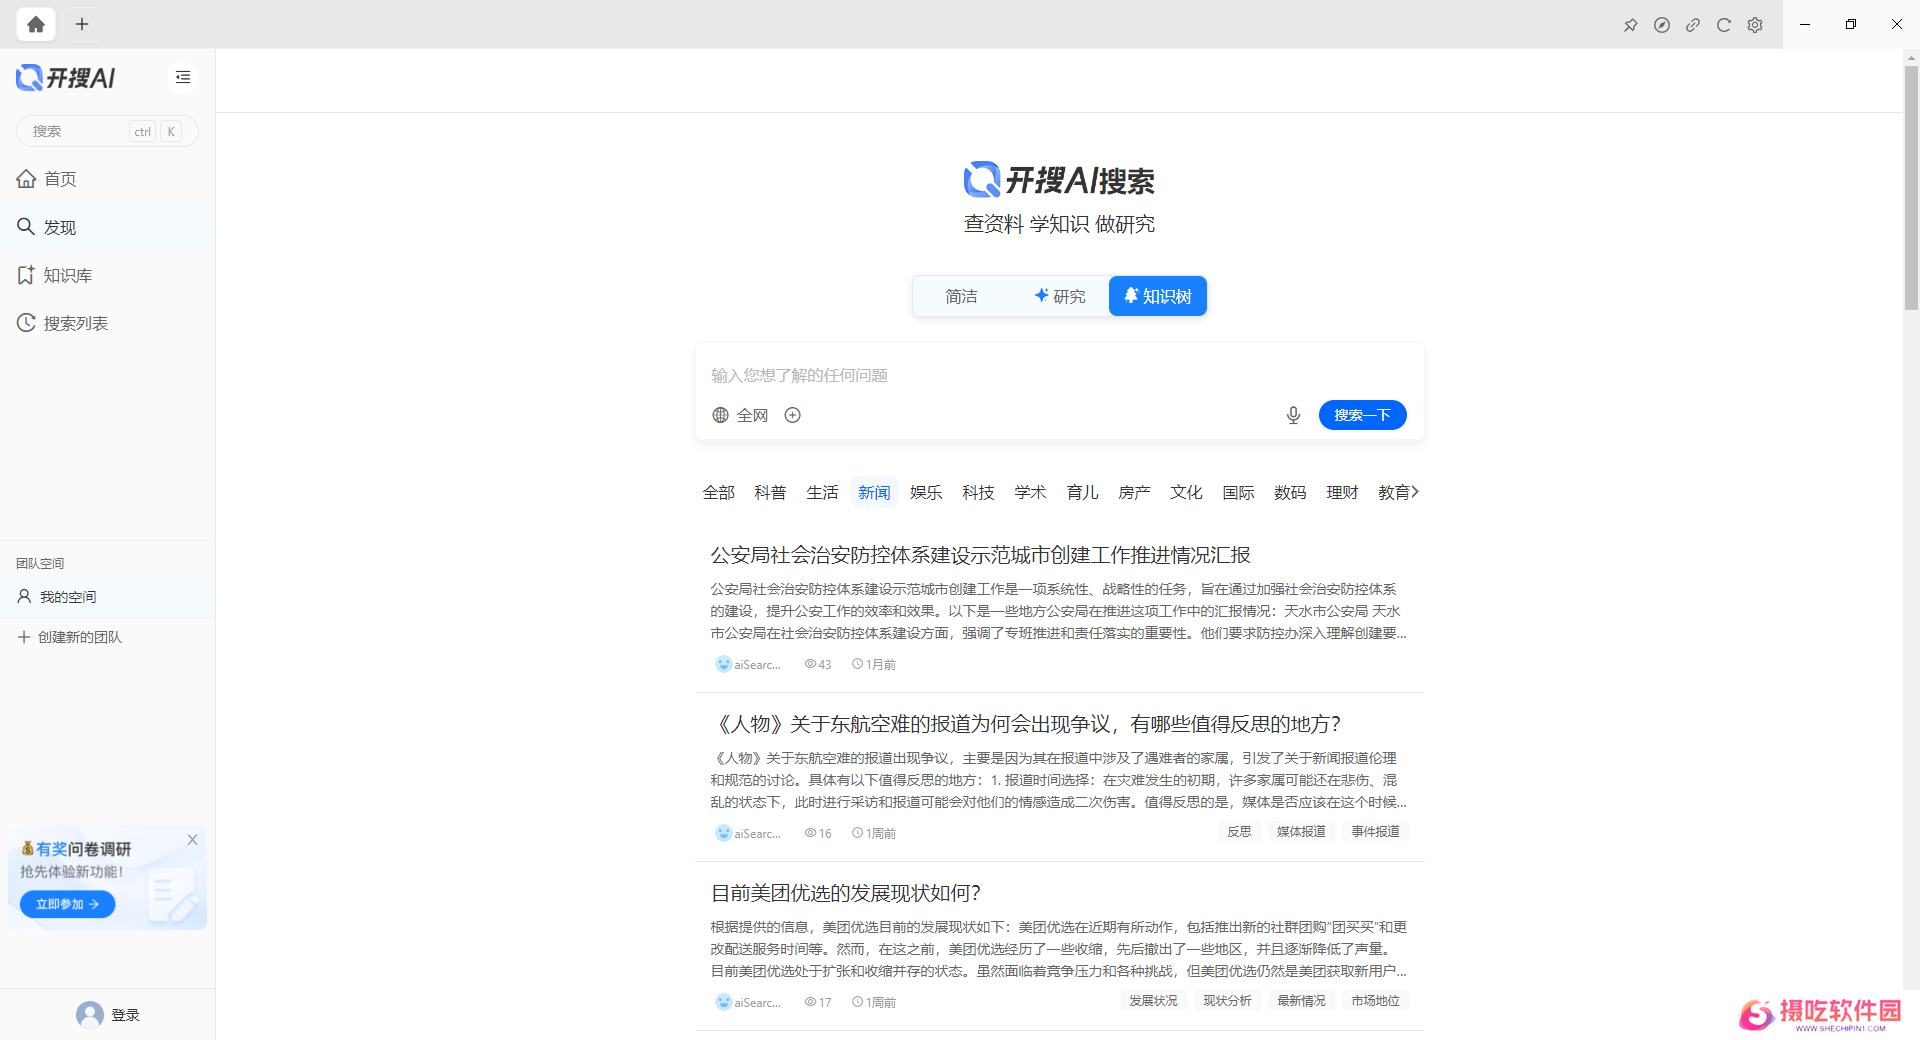Image resolution: width=1920 pixels, height=1040 pixels.
Task: Click the 开搜AI logo in sidebar
Action: [x=66, y=78]
